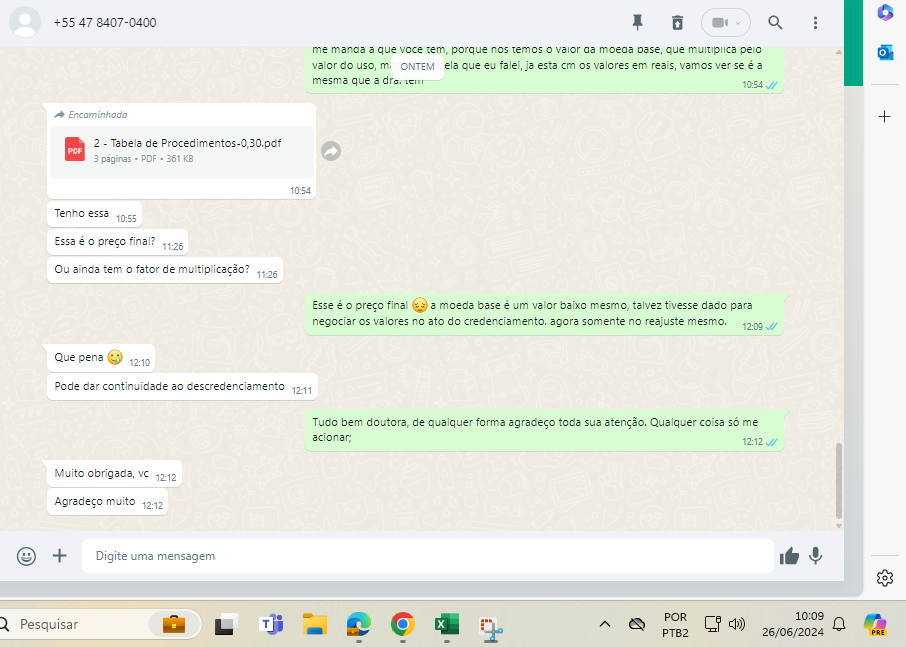This screenshot has width=906, height=647.
Task: Open volume speaker tray icon
Action: 737,624
